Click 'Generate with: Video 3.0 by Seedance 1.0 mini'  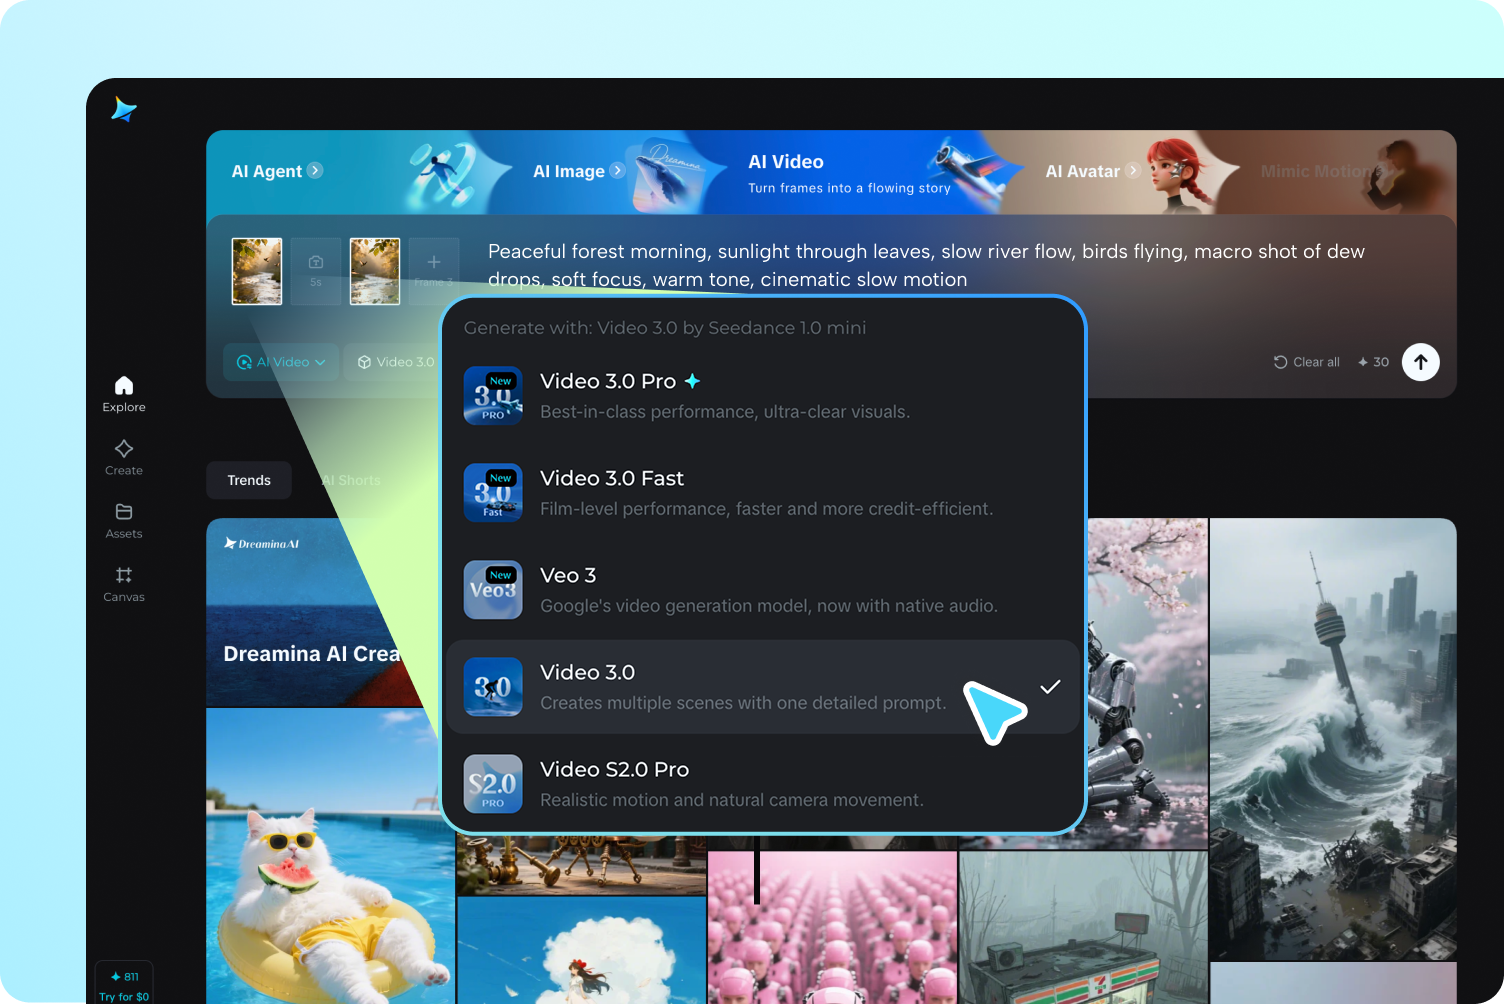(665, 328)
